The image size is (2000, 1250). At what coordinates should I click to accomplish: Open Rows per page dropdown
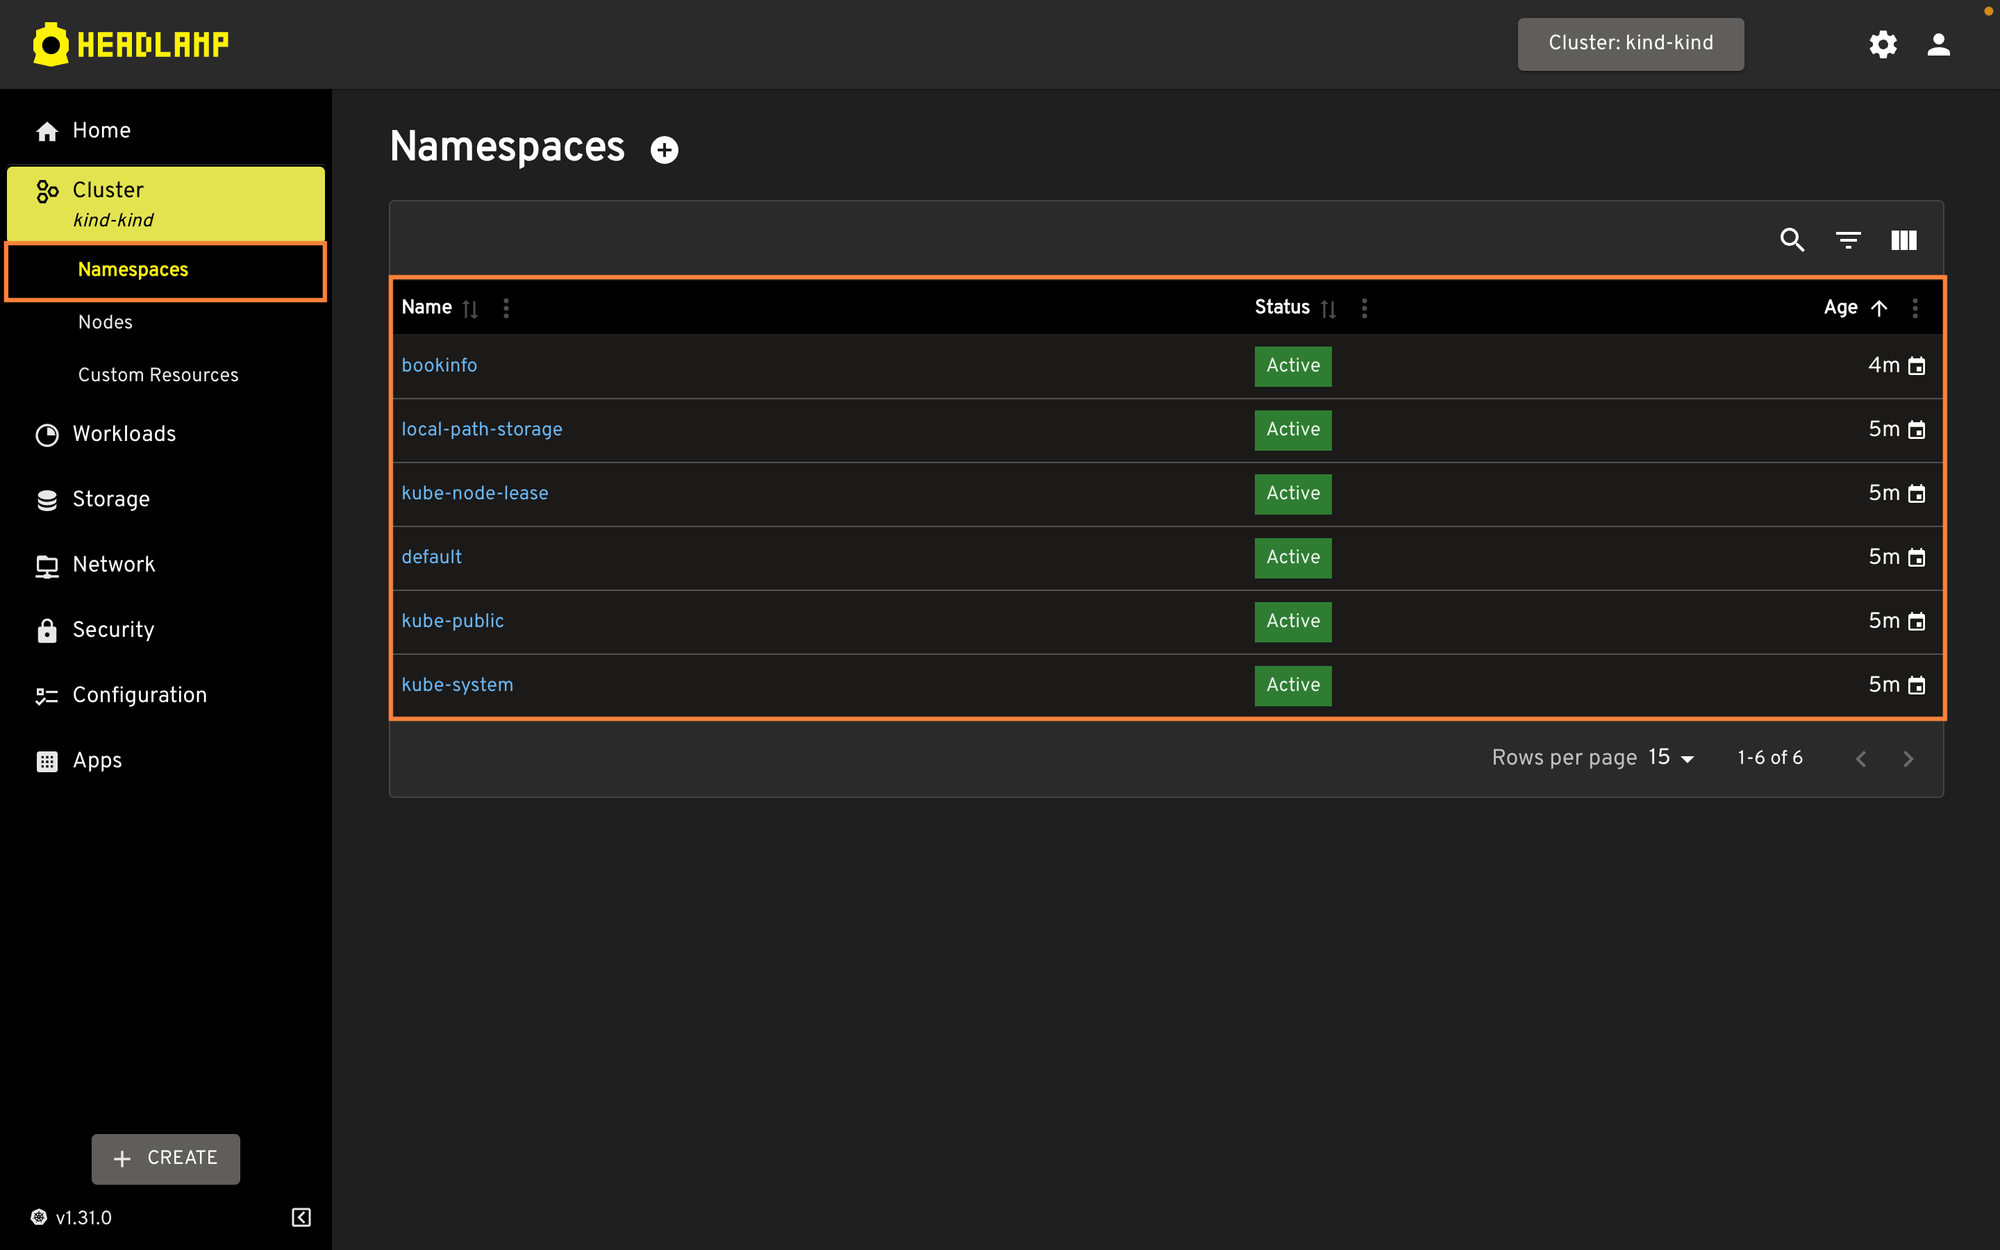1671,758
